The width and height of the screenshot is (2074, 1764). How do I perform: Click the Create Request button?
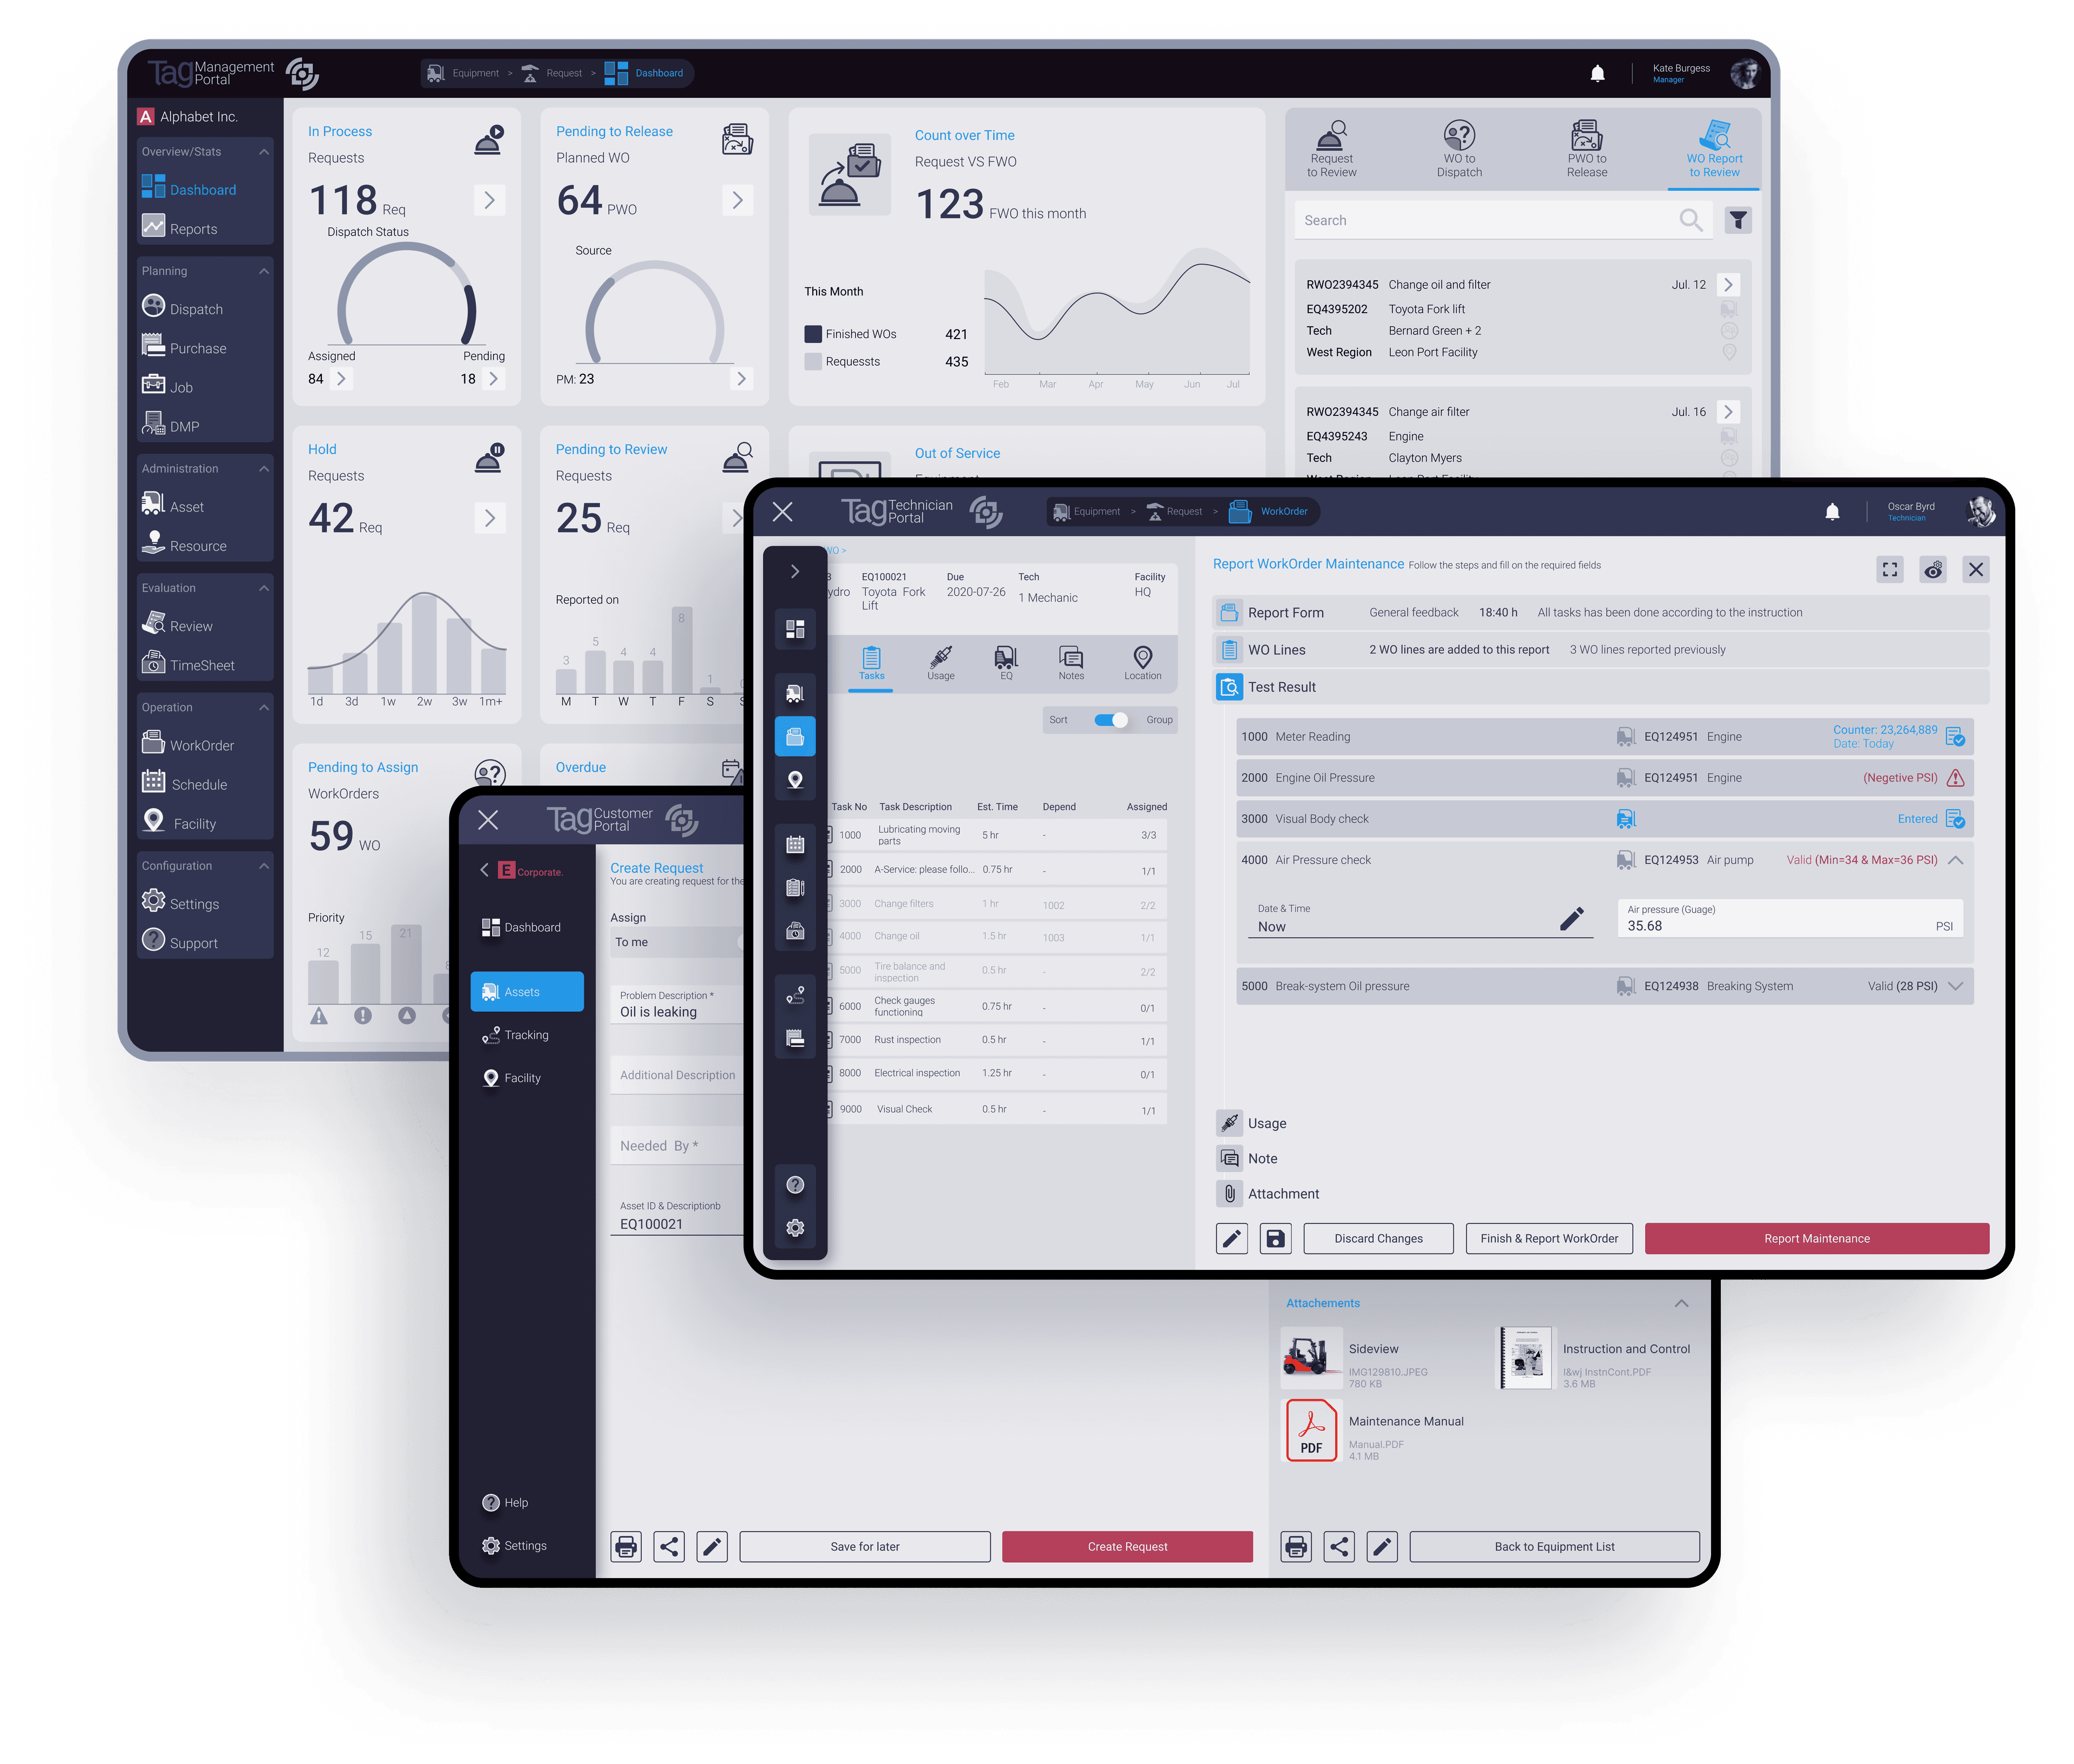1127,1546
